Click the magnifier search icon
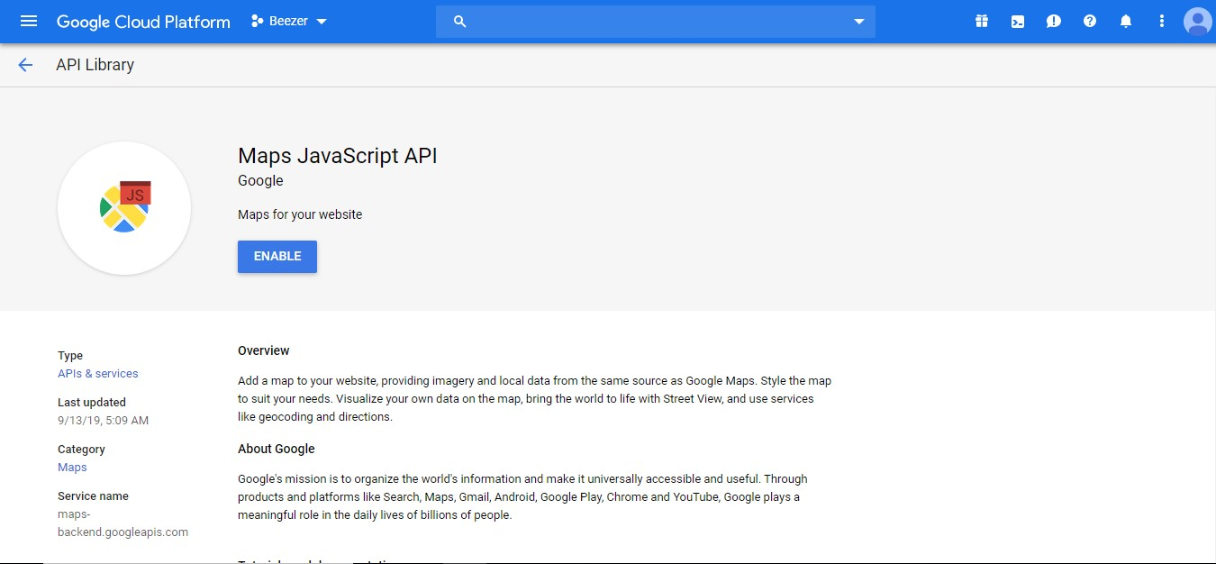This screenshot has height=564, width=1217. tap(460, 21)
